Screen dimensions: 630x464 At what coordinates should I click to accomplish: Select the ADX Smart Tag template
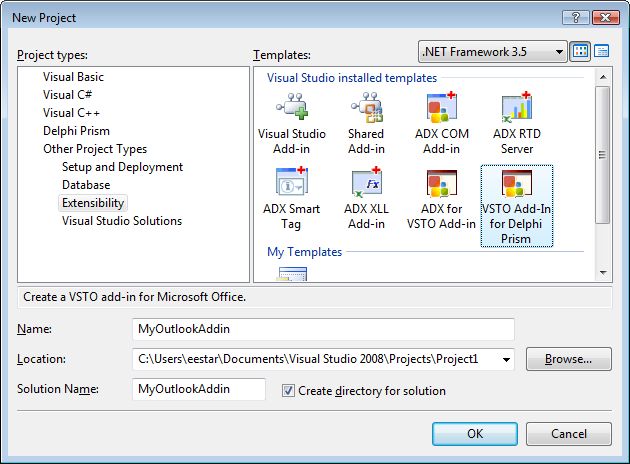coord(292,199)
